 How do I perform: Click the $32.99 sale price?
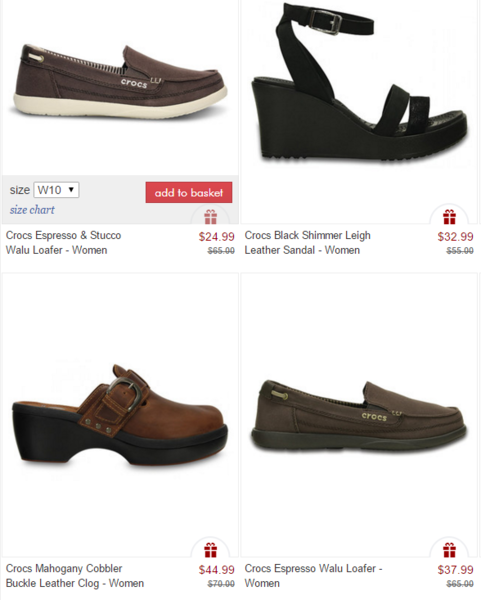pyautogui.click(x=455, y=237)
